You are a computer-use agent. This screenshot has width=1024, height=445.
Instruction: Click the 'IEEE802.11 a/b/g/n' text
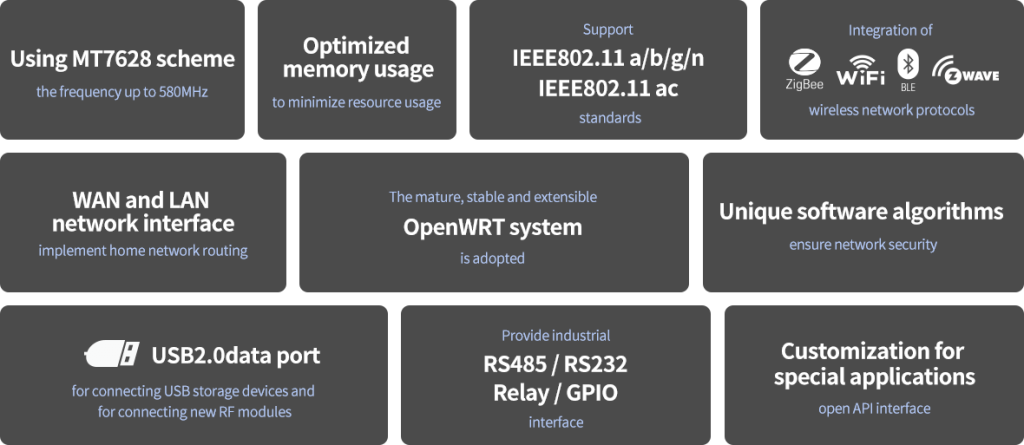pos(608,57)
